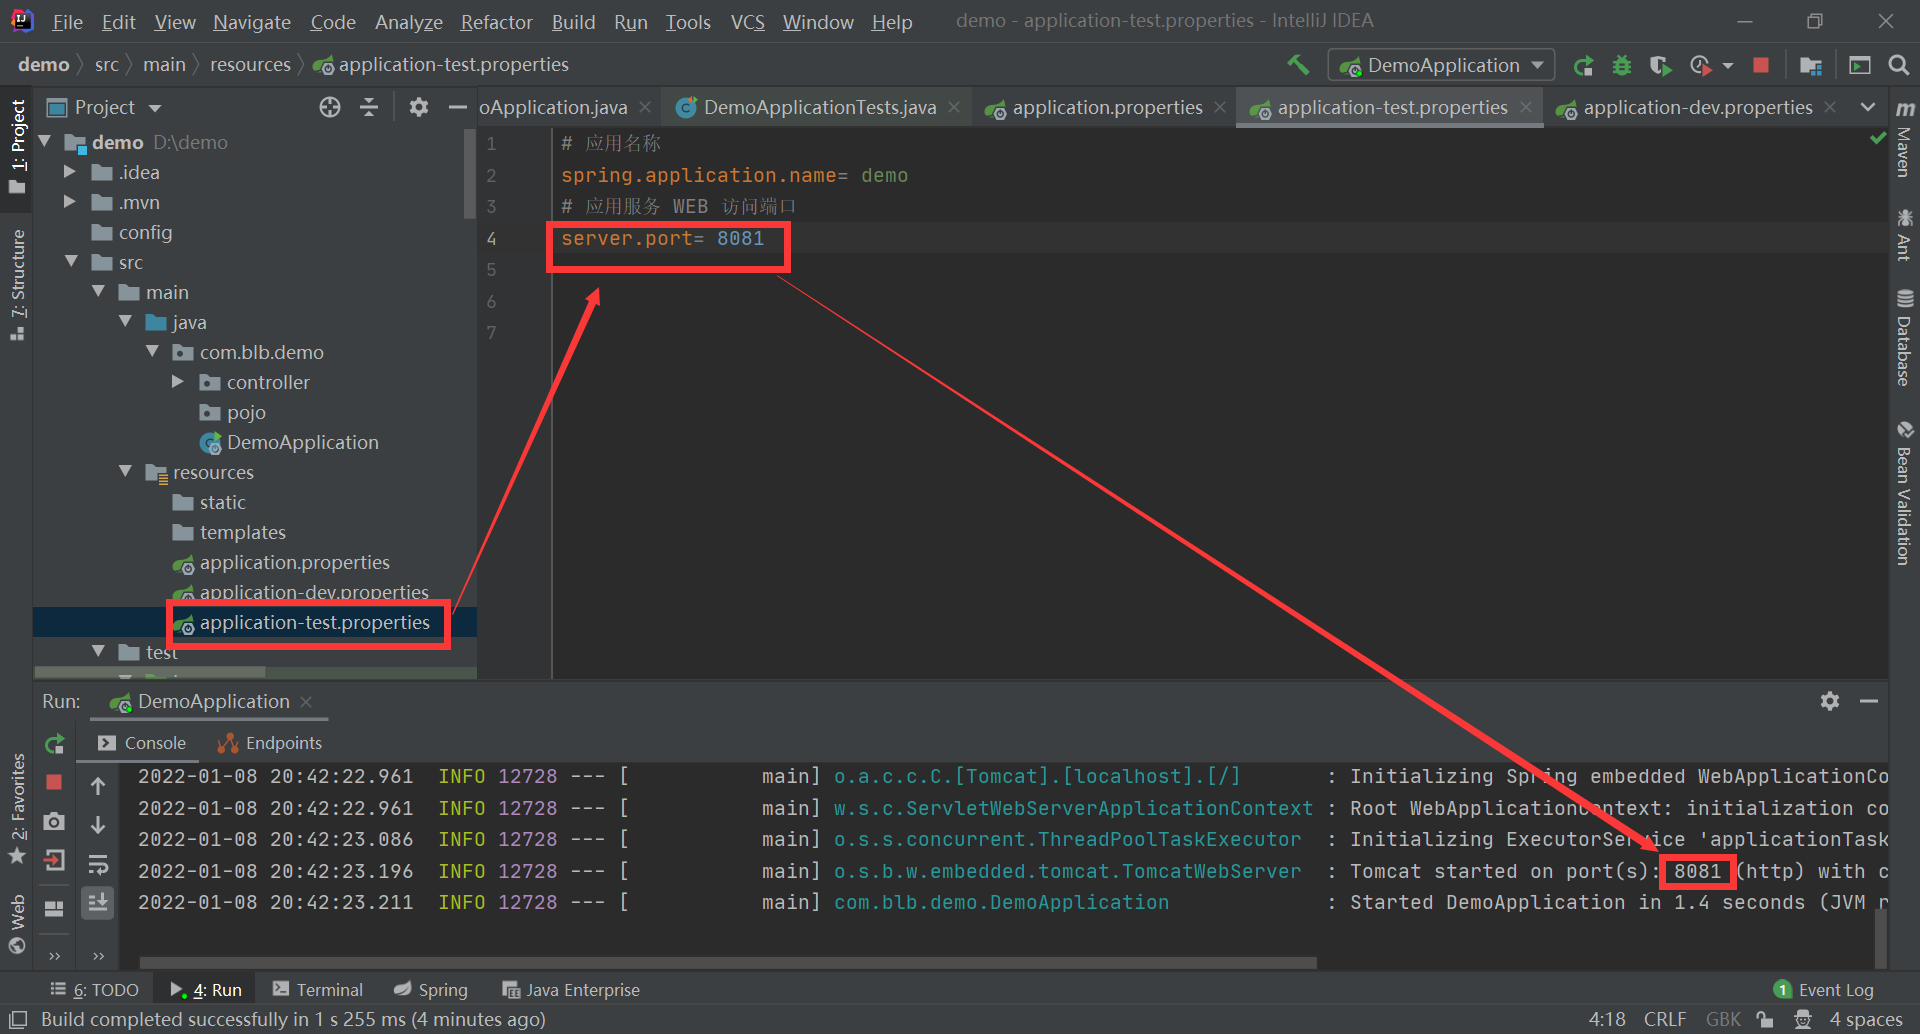Toggle soft-wrap in console
The width and height of the screenshot is (1920, 1034).
pos(98,864)
